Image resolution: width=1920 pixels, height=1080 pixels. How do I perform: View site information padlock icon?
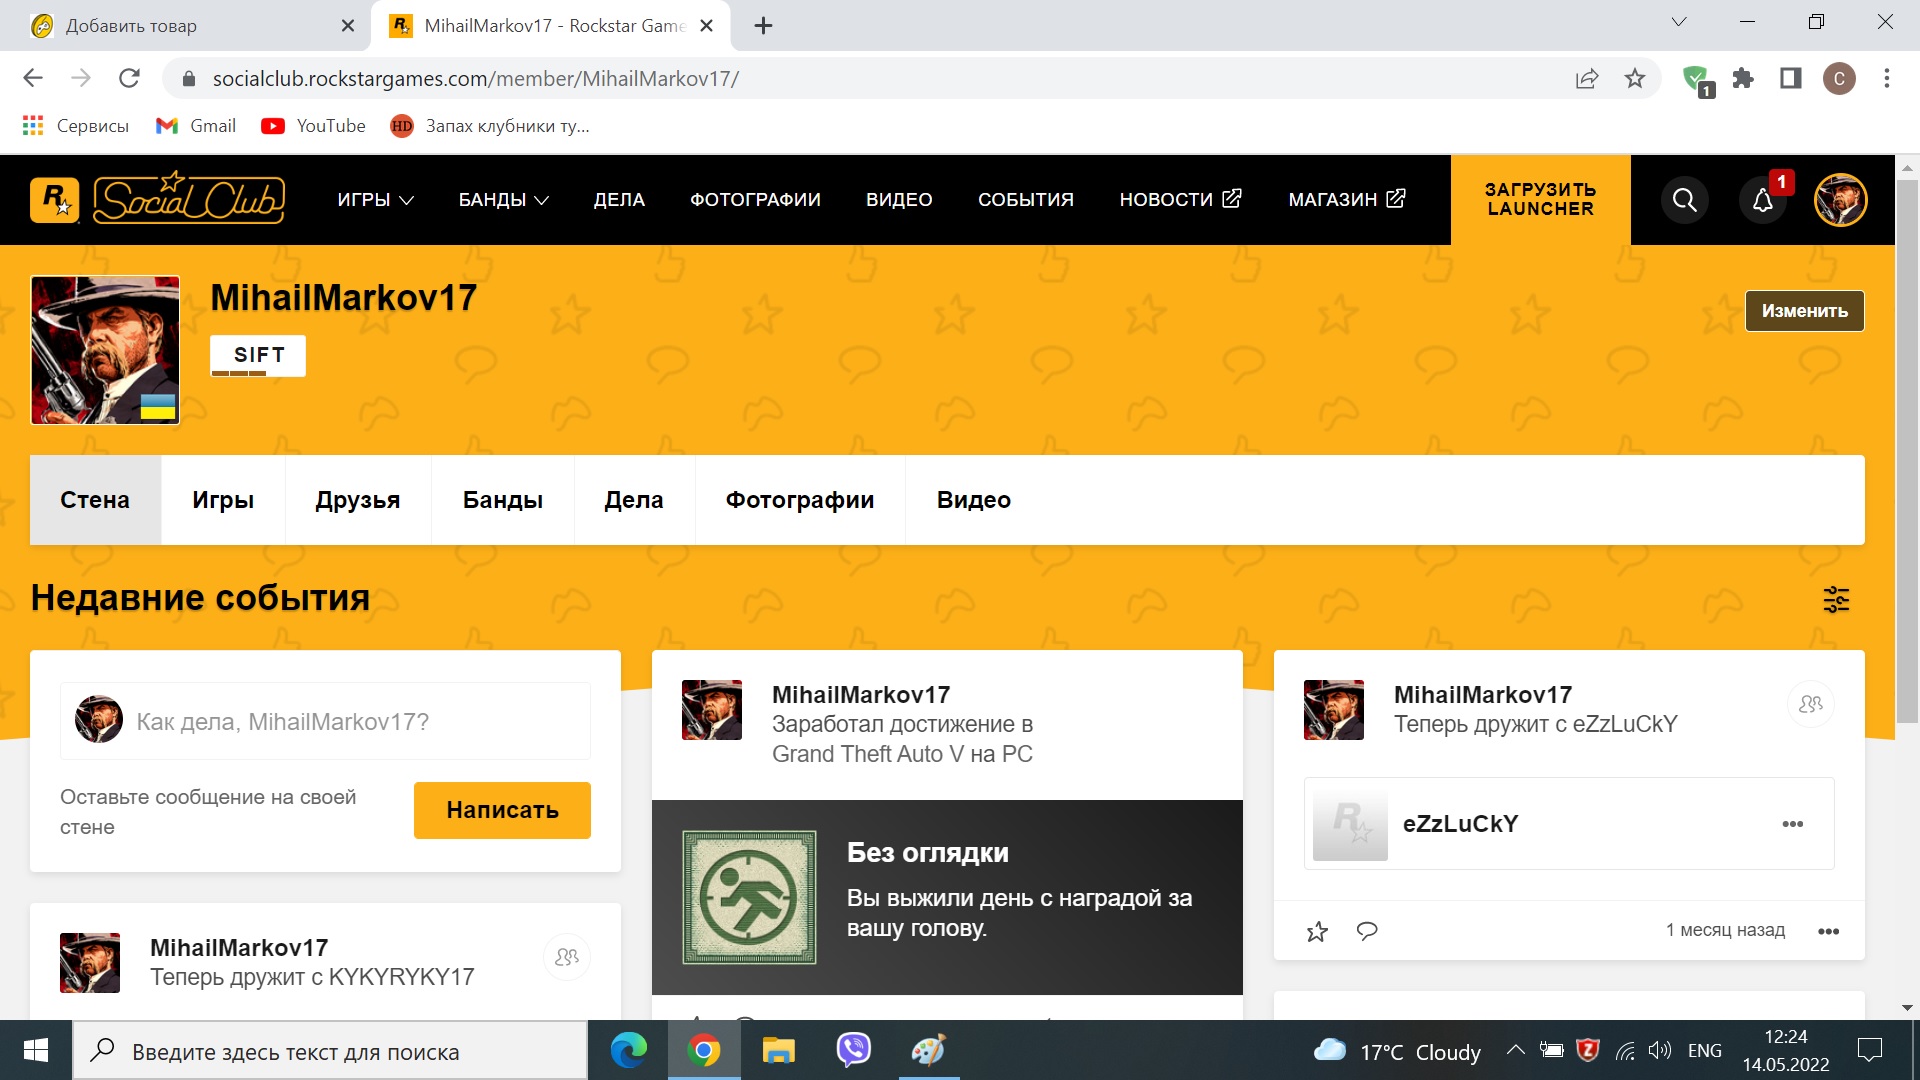[189, 78]
